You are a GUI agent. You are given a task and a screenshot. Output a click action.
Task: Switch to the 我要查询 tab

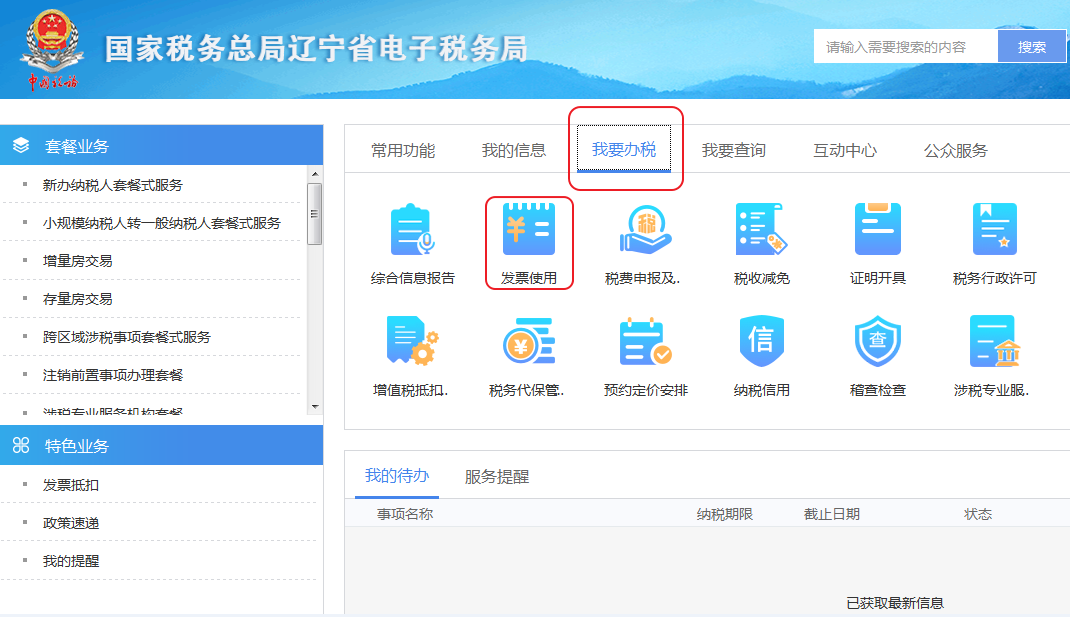pos(734,150)
